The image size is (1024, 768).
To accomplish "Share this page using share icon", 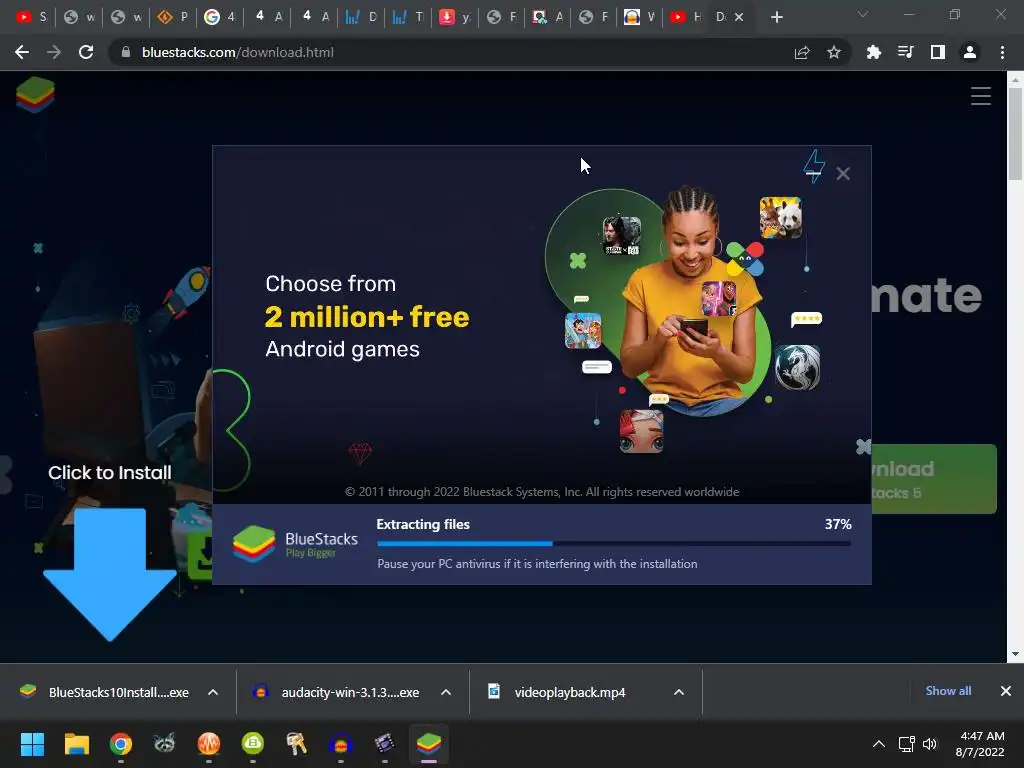I will pyautogui.click(x=801, y=52).
